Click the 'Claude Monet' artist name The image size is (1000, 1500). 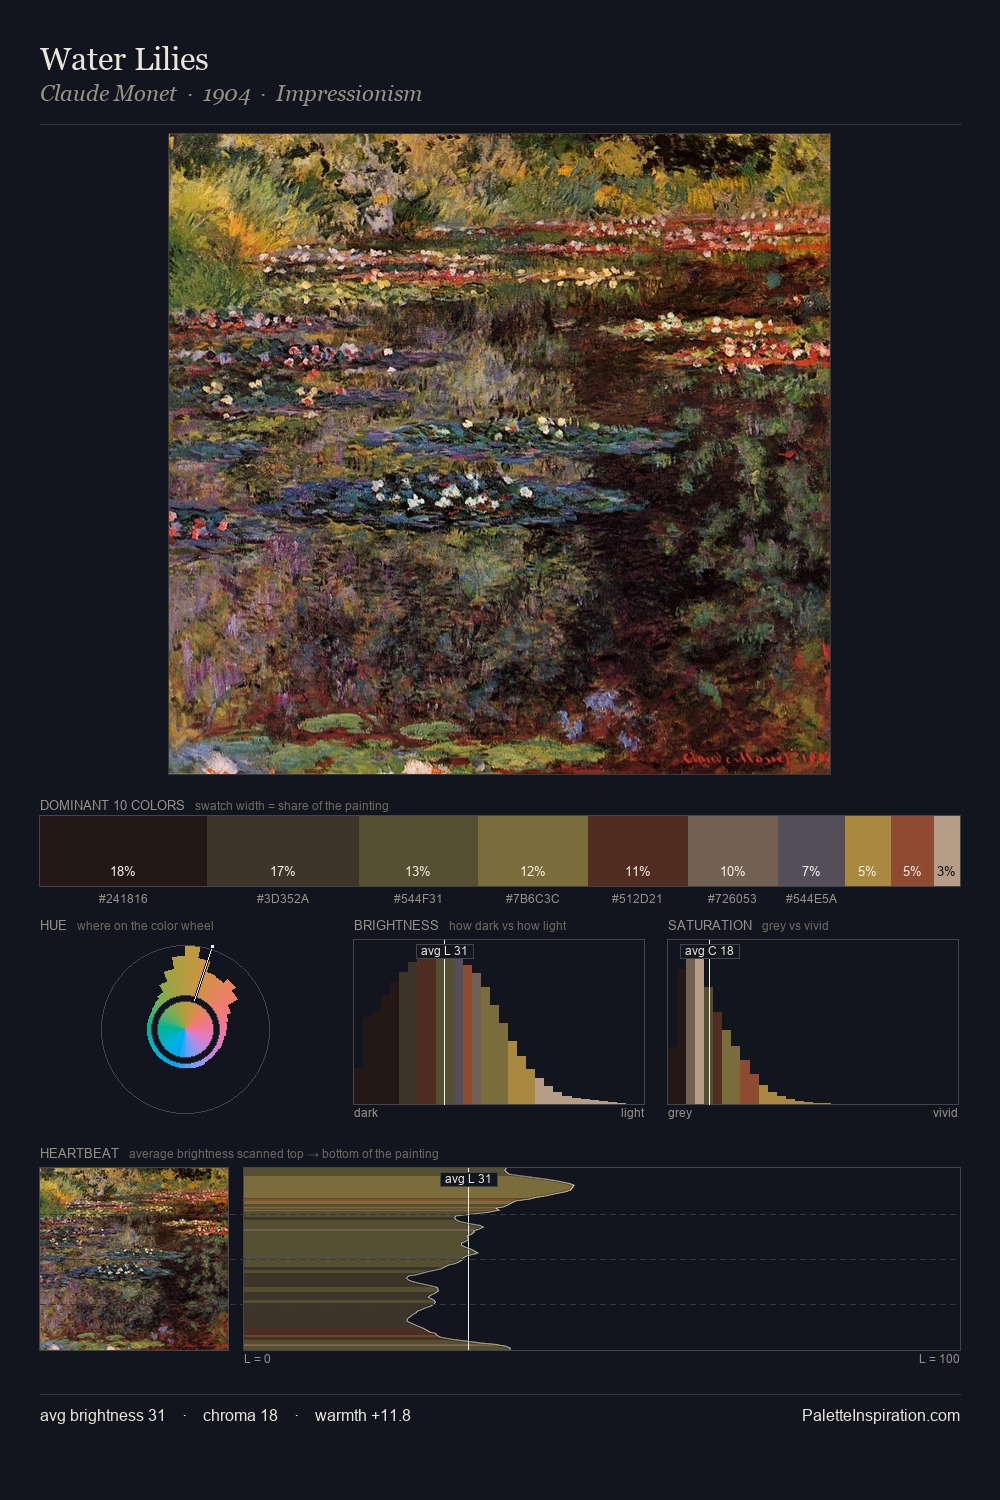coord(108,94)
